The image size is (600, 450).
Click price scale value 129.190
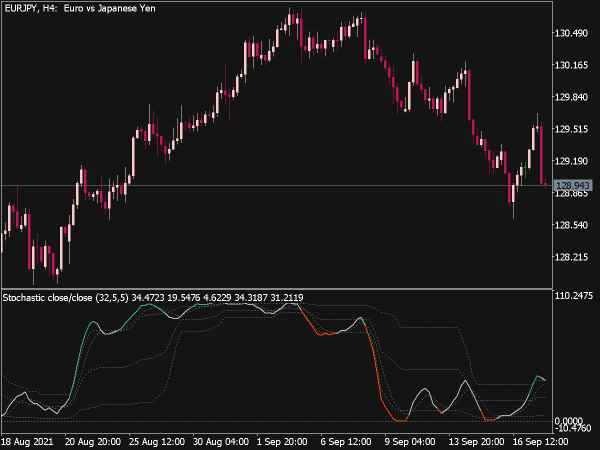pyautogui.click(x=571, y=161)
